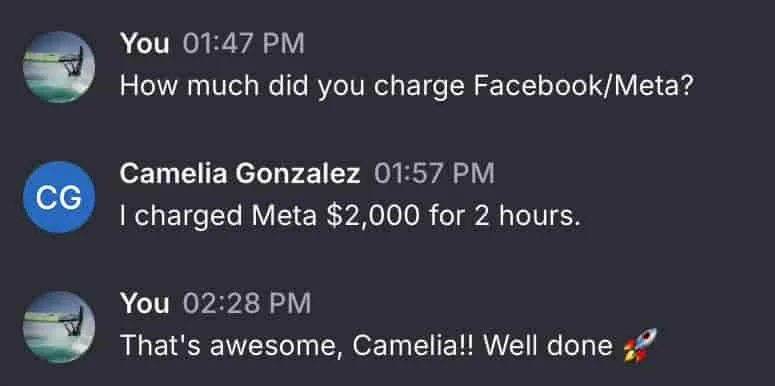
Task: Click the word 'Meta' in Camelia's reply
Action: tap(284, 217)
